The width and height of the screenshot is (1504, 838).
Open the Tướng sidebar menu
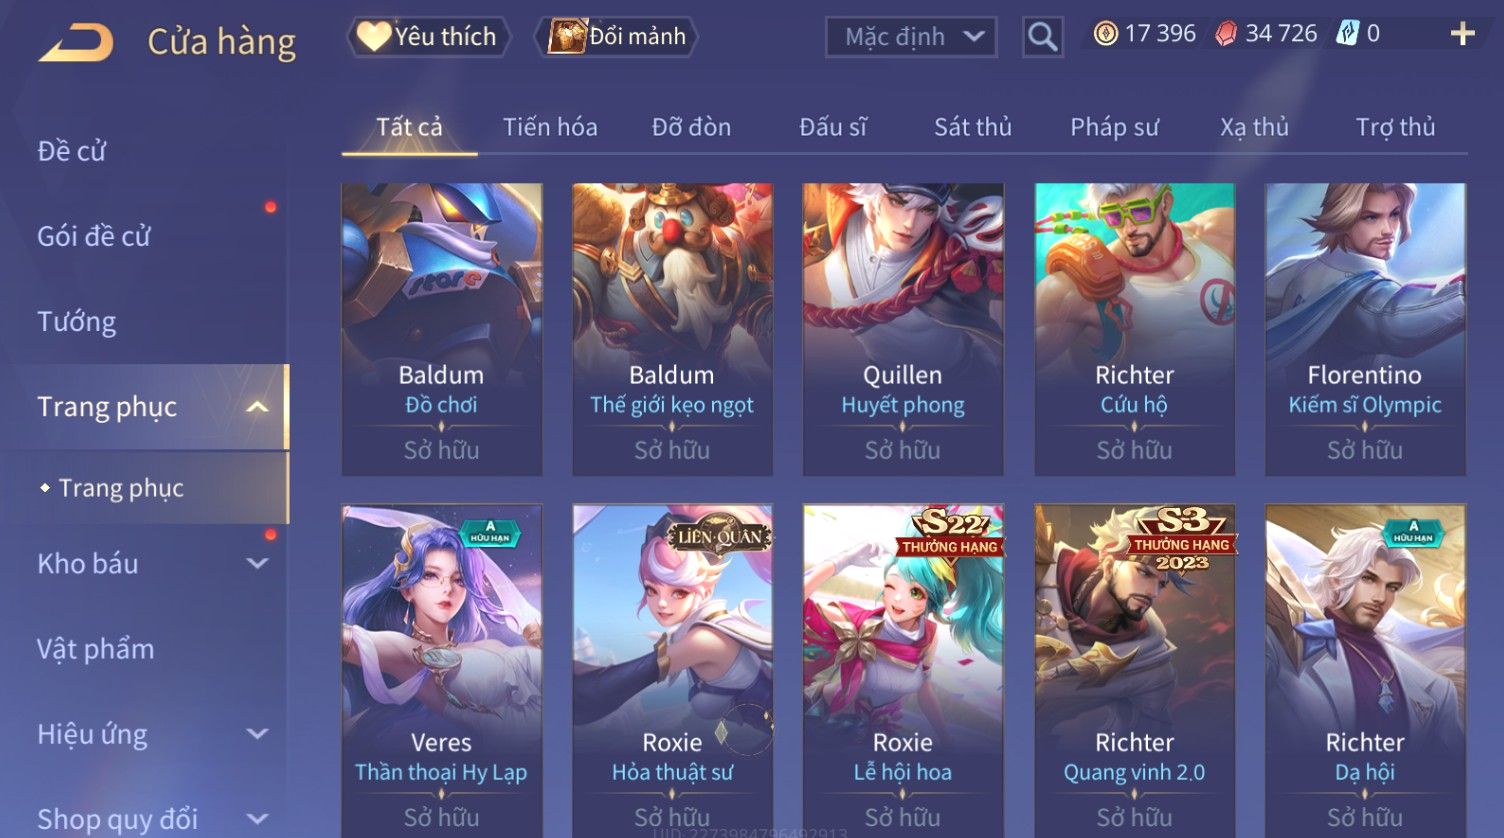77,322
